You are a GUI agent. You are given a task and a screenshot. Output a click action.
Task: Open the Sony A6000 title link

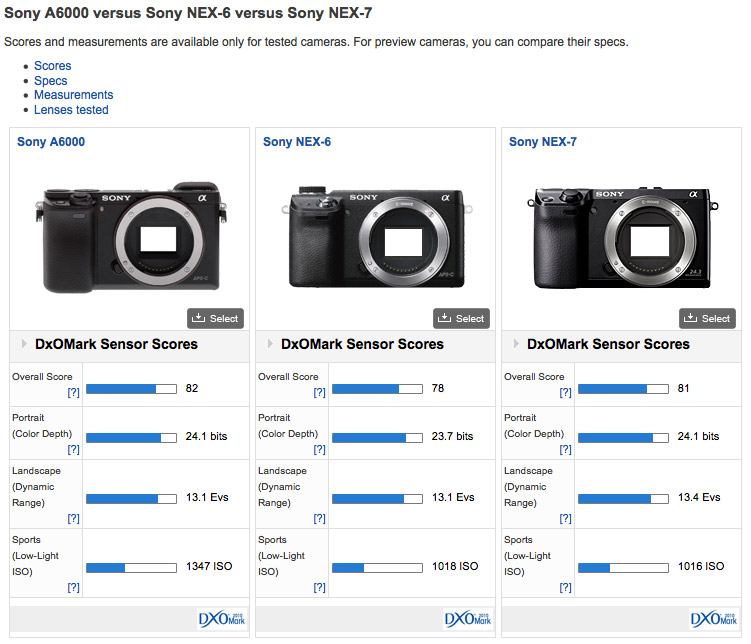point(51,142)
